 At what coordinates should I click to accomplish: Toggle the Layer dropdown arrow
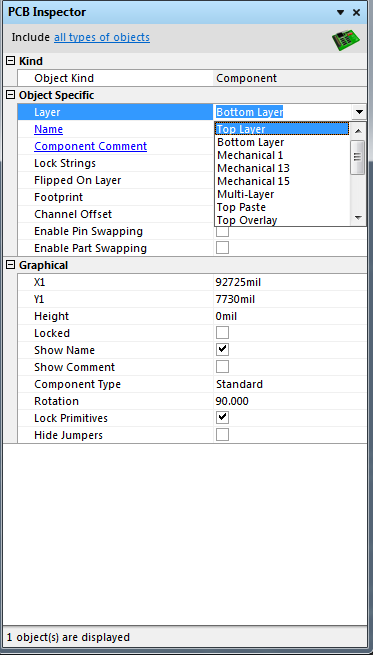(359, 112)
